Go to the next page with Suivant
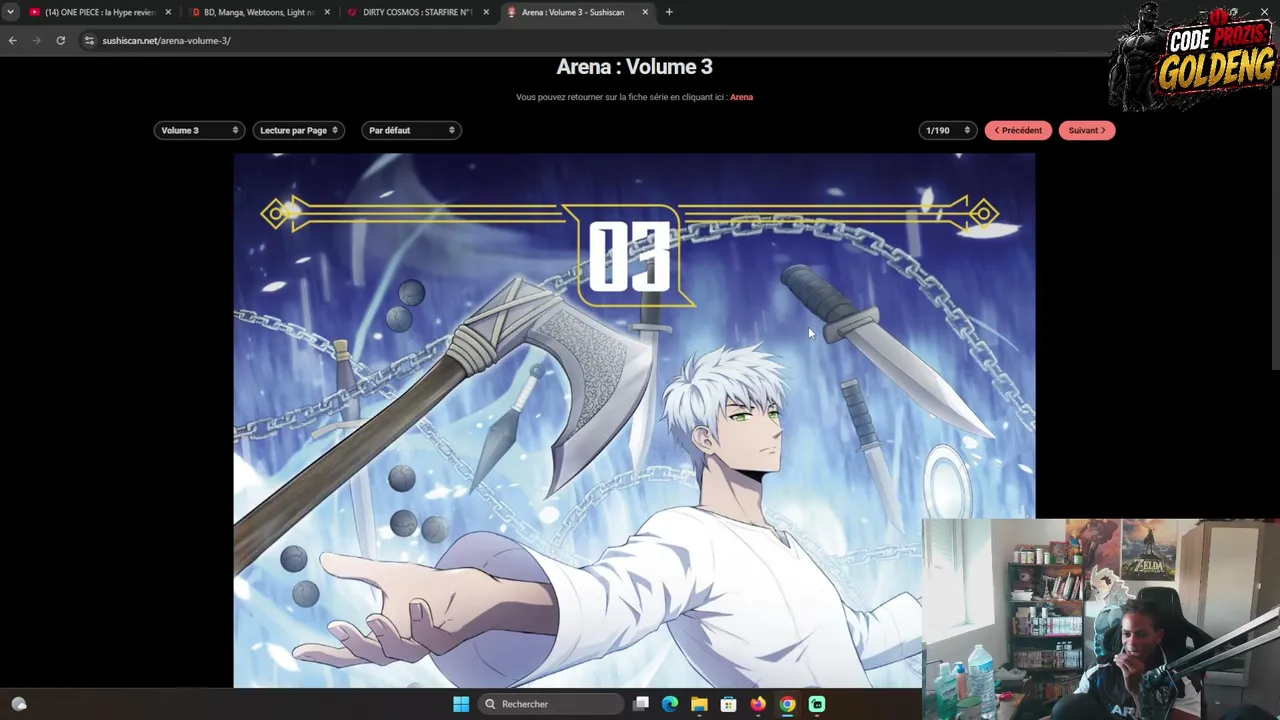The height and width of the screenshot is (720, 1280). click(x=1087, y=130)
